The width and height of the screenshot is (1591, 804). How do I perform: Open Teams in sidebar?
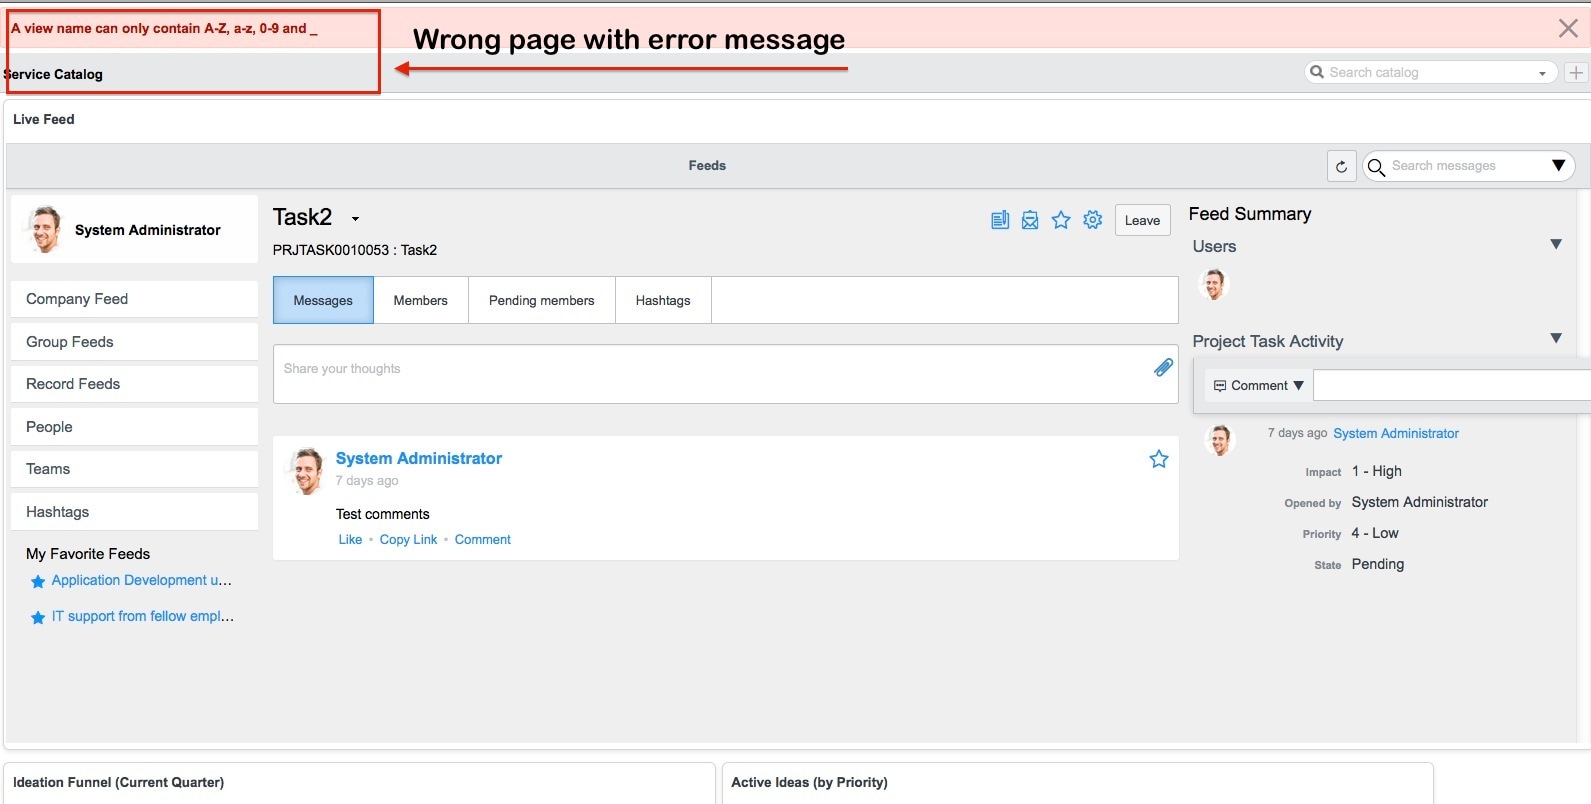pyautogui.click(x=134, y=469)
